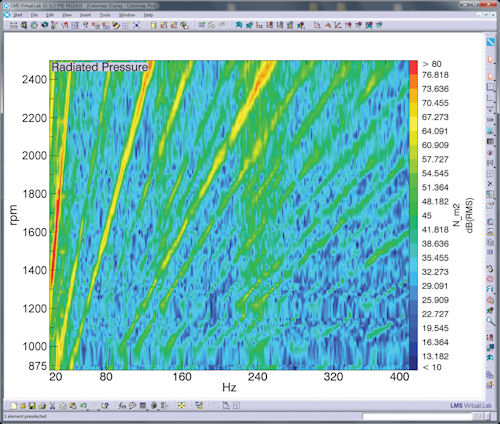Open the Tools menu
This screenshot has width=500, height=424.
[105, 15]
